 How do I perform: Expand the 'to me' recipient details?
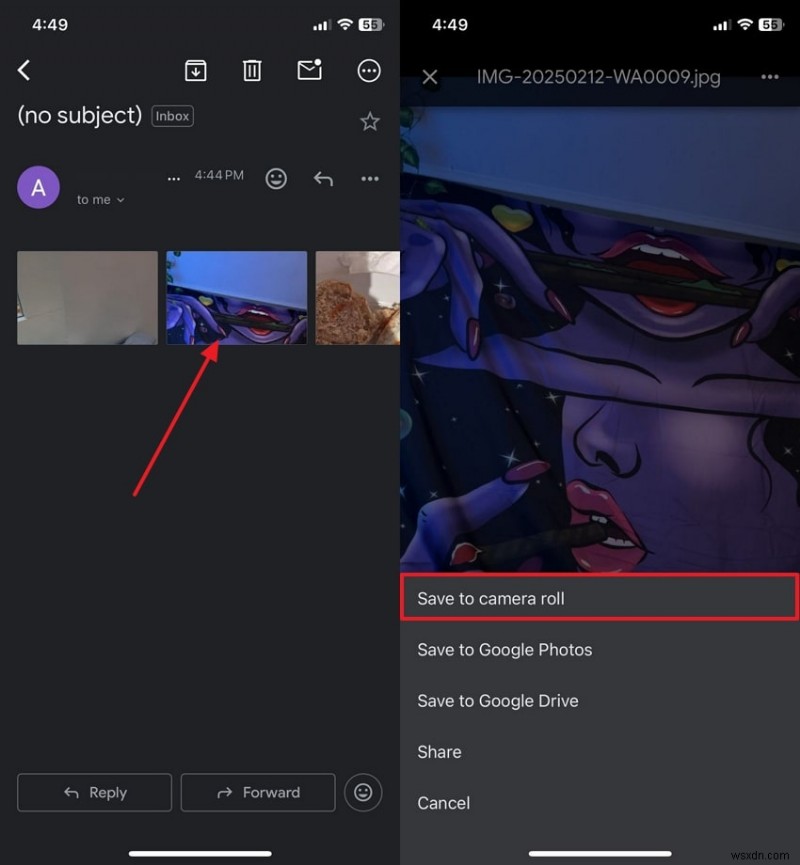point(100,200)
